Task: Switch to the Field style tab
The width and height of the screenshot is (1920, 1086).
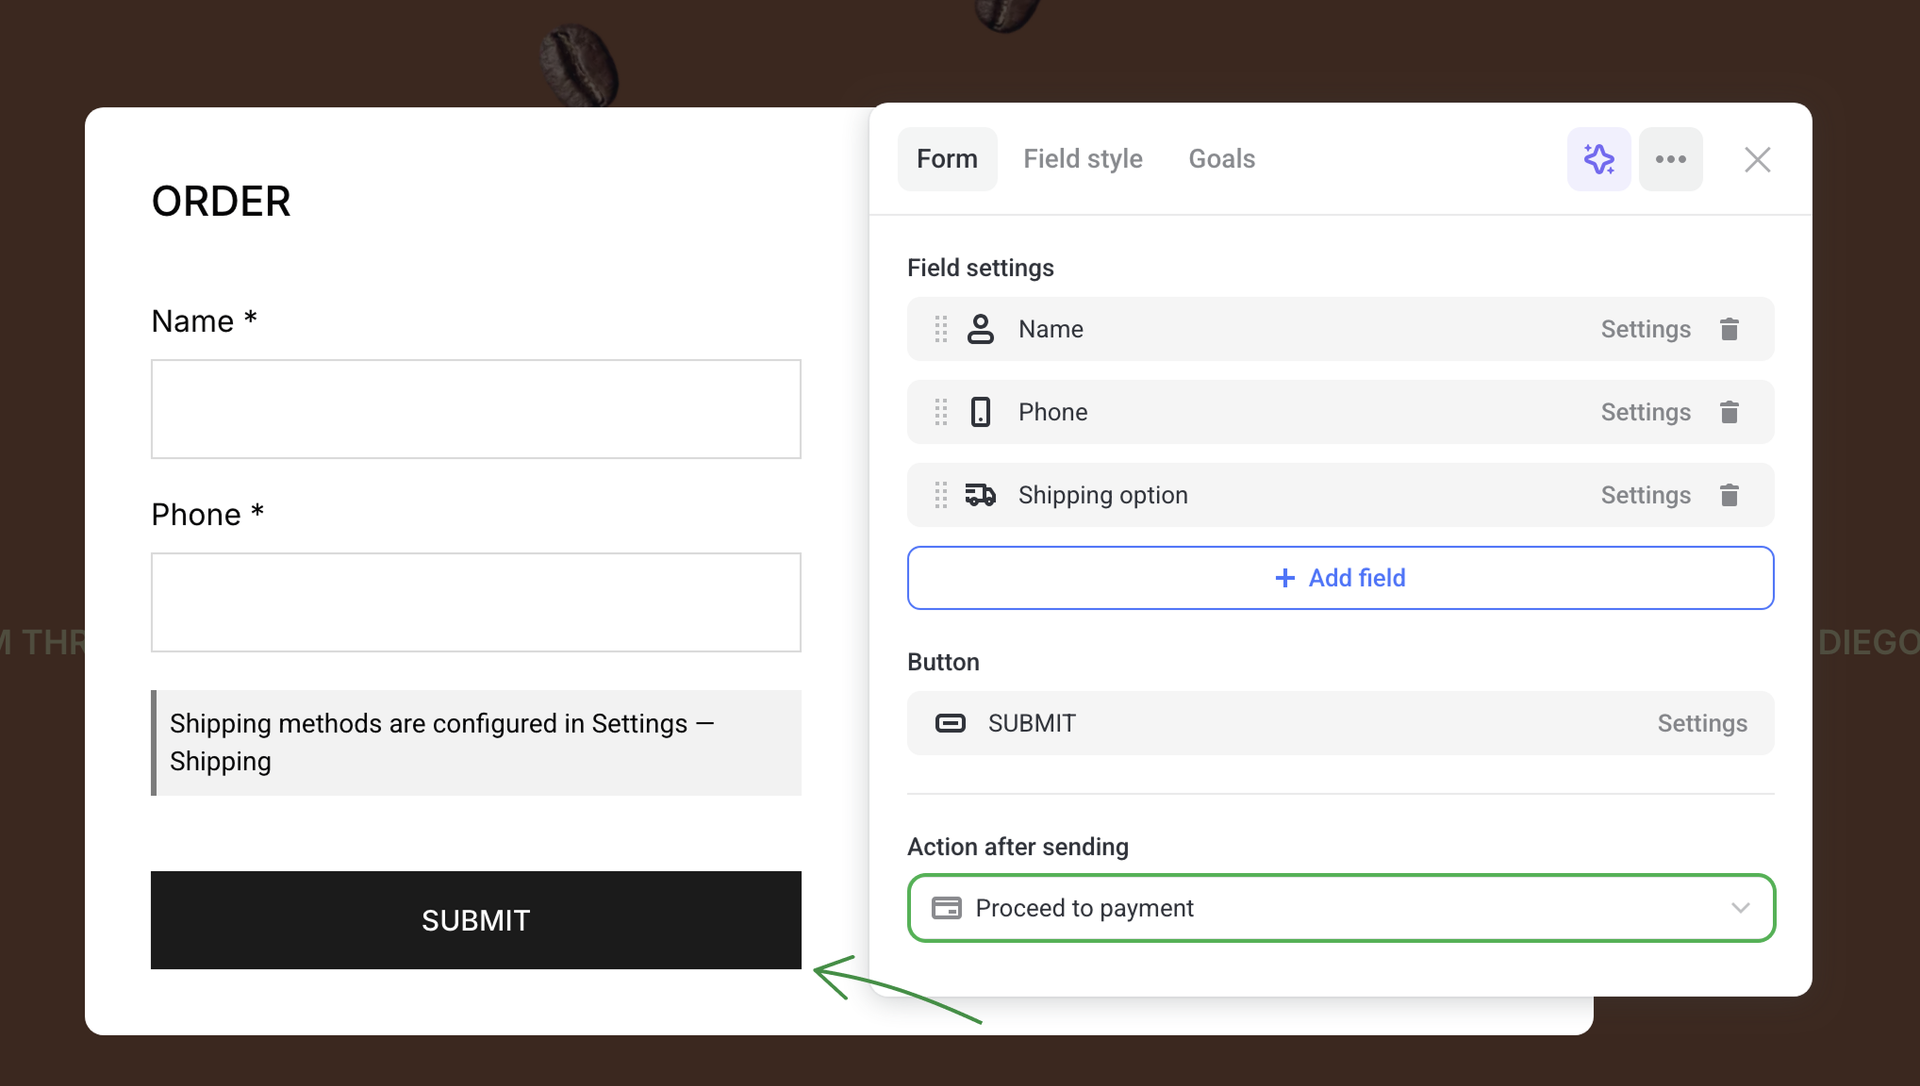Action: [x=1082, y=159]
